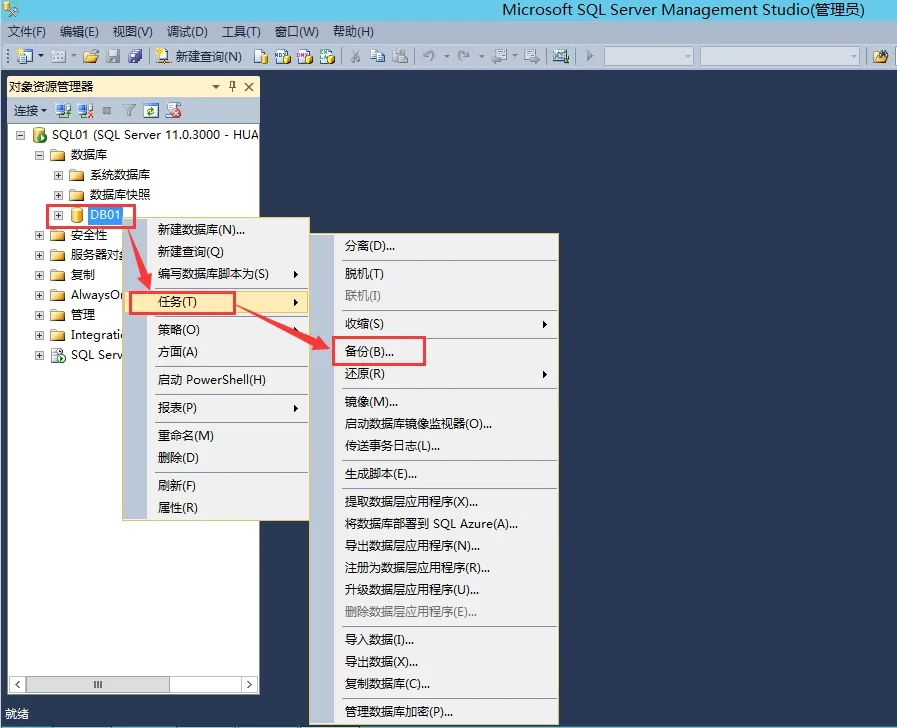Click the Paste clipboard icon

(x=400, y=56)
